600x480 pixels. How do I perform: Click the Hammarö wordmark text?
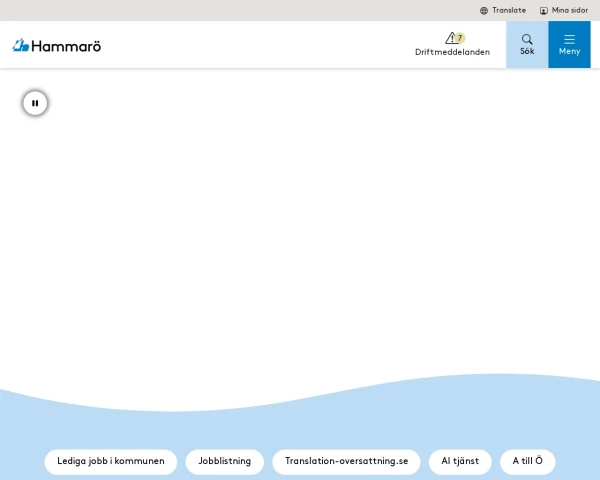tap(66, 45)
